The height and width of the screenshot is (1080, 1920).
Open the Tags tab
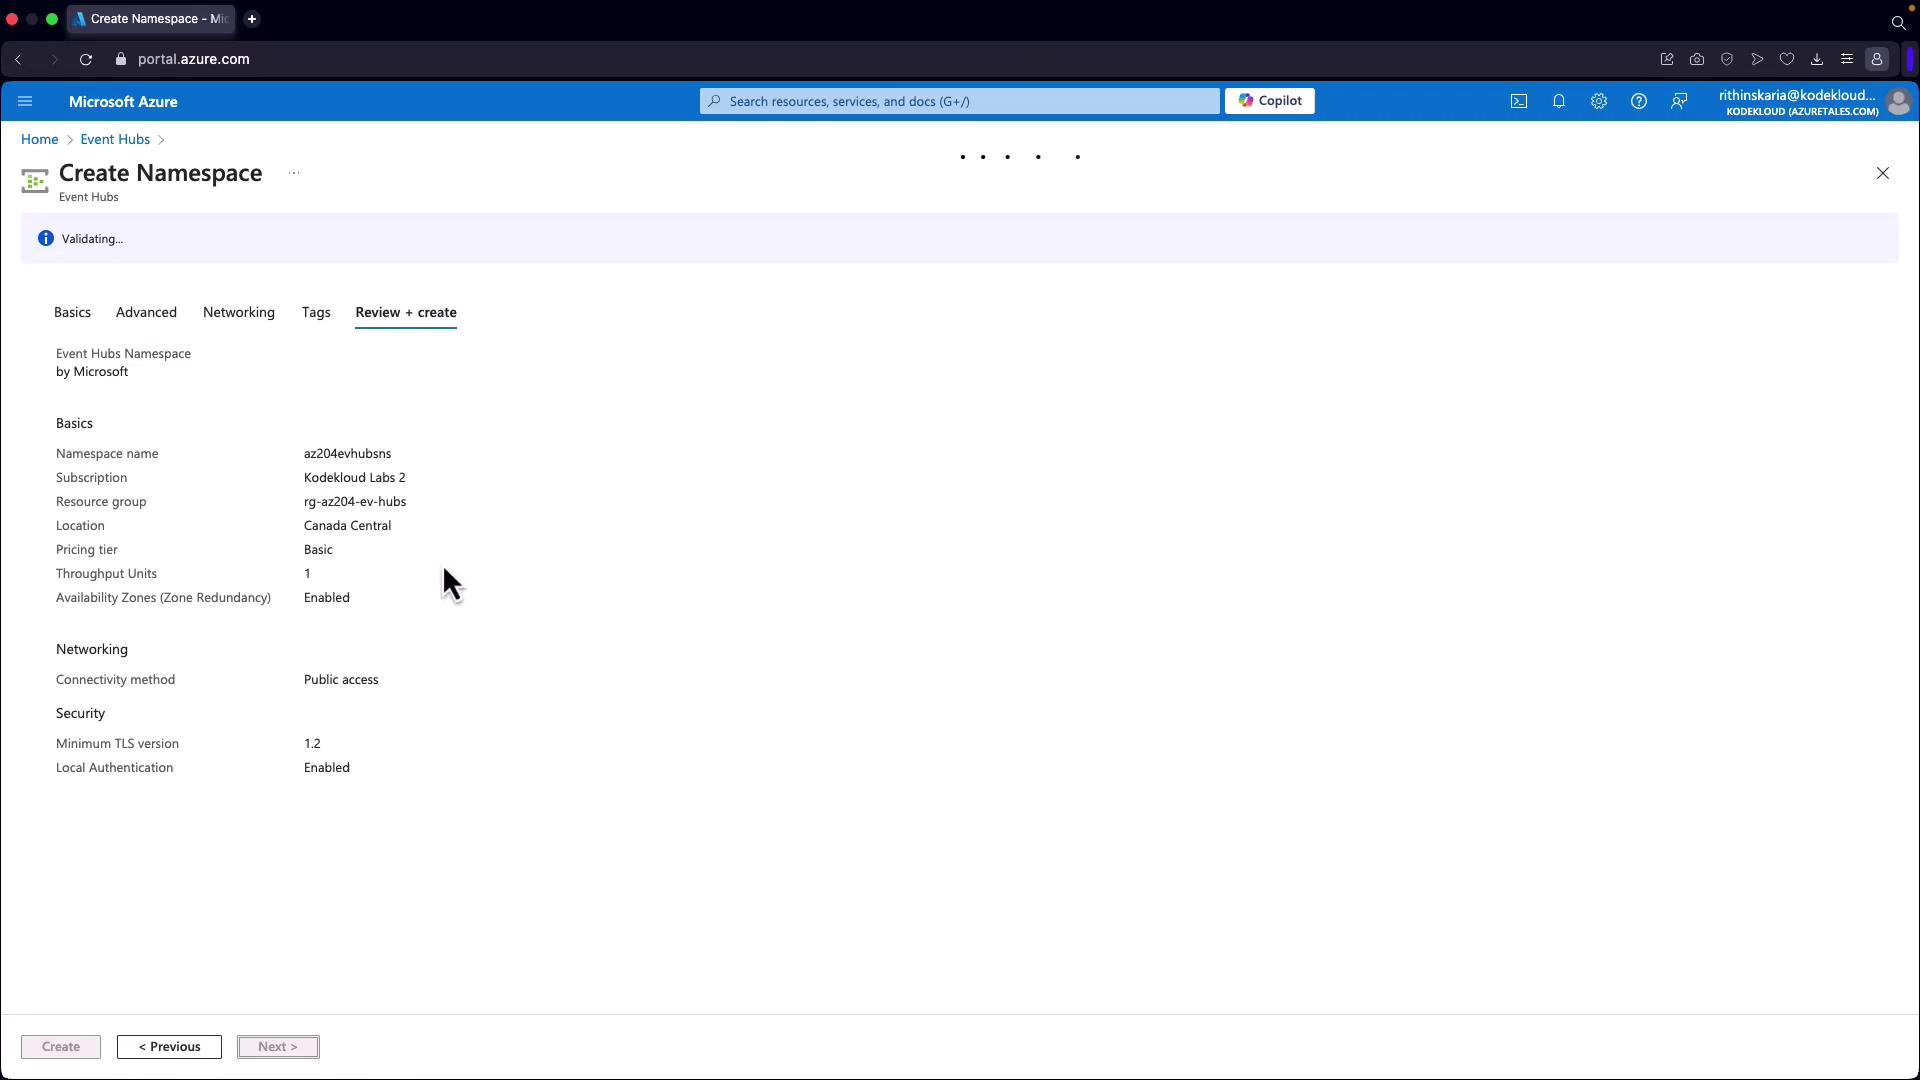[316, 312]
